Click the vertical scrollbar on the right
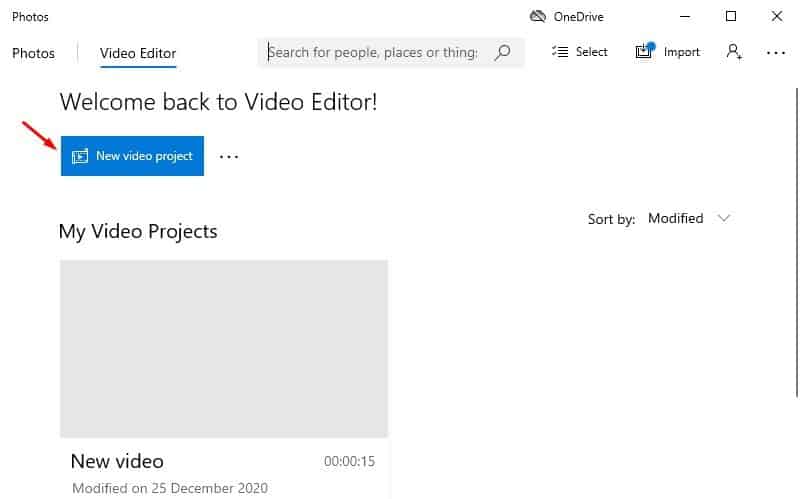The width and height of the screenshot is (800, 499). (796, 242)
